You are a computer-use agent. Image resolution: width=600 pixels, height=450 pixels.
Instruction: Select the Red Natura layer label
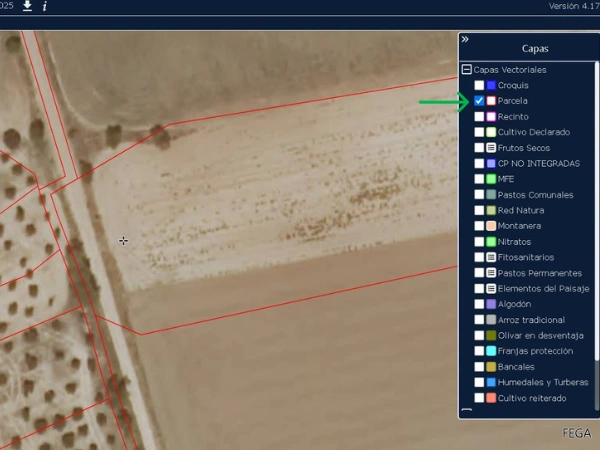[x=521, y=210]
